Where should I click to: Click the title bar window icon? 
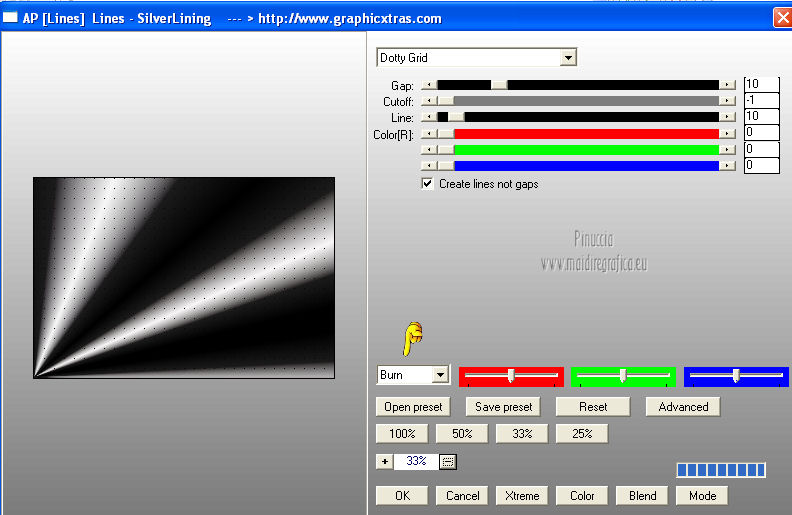(10, 18)
